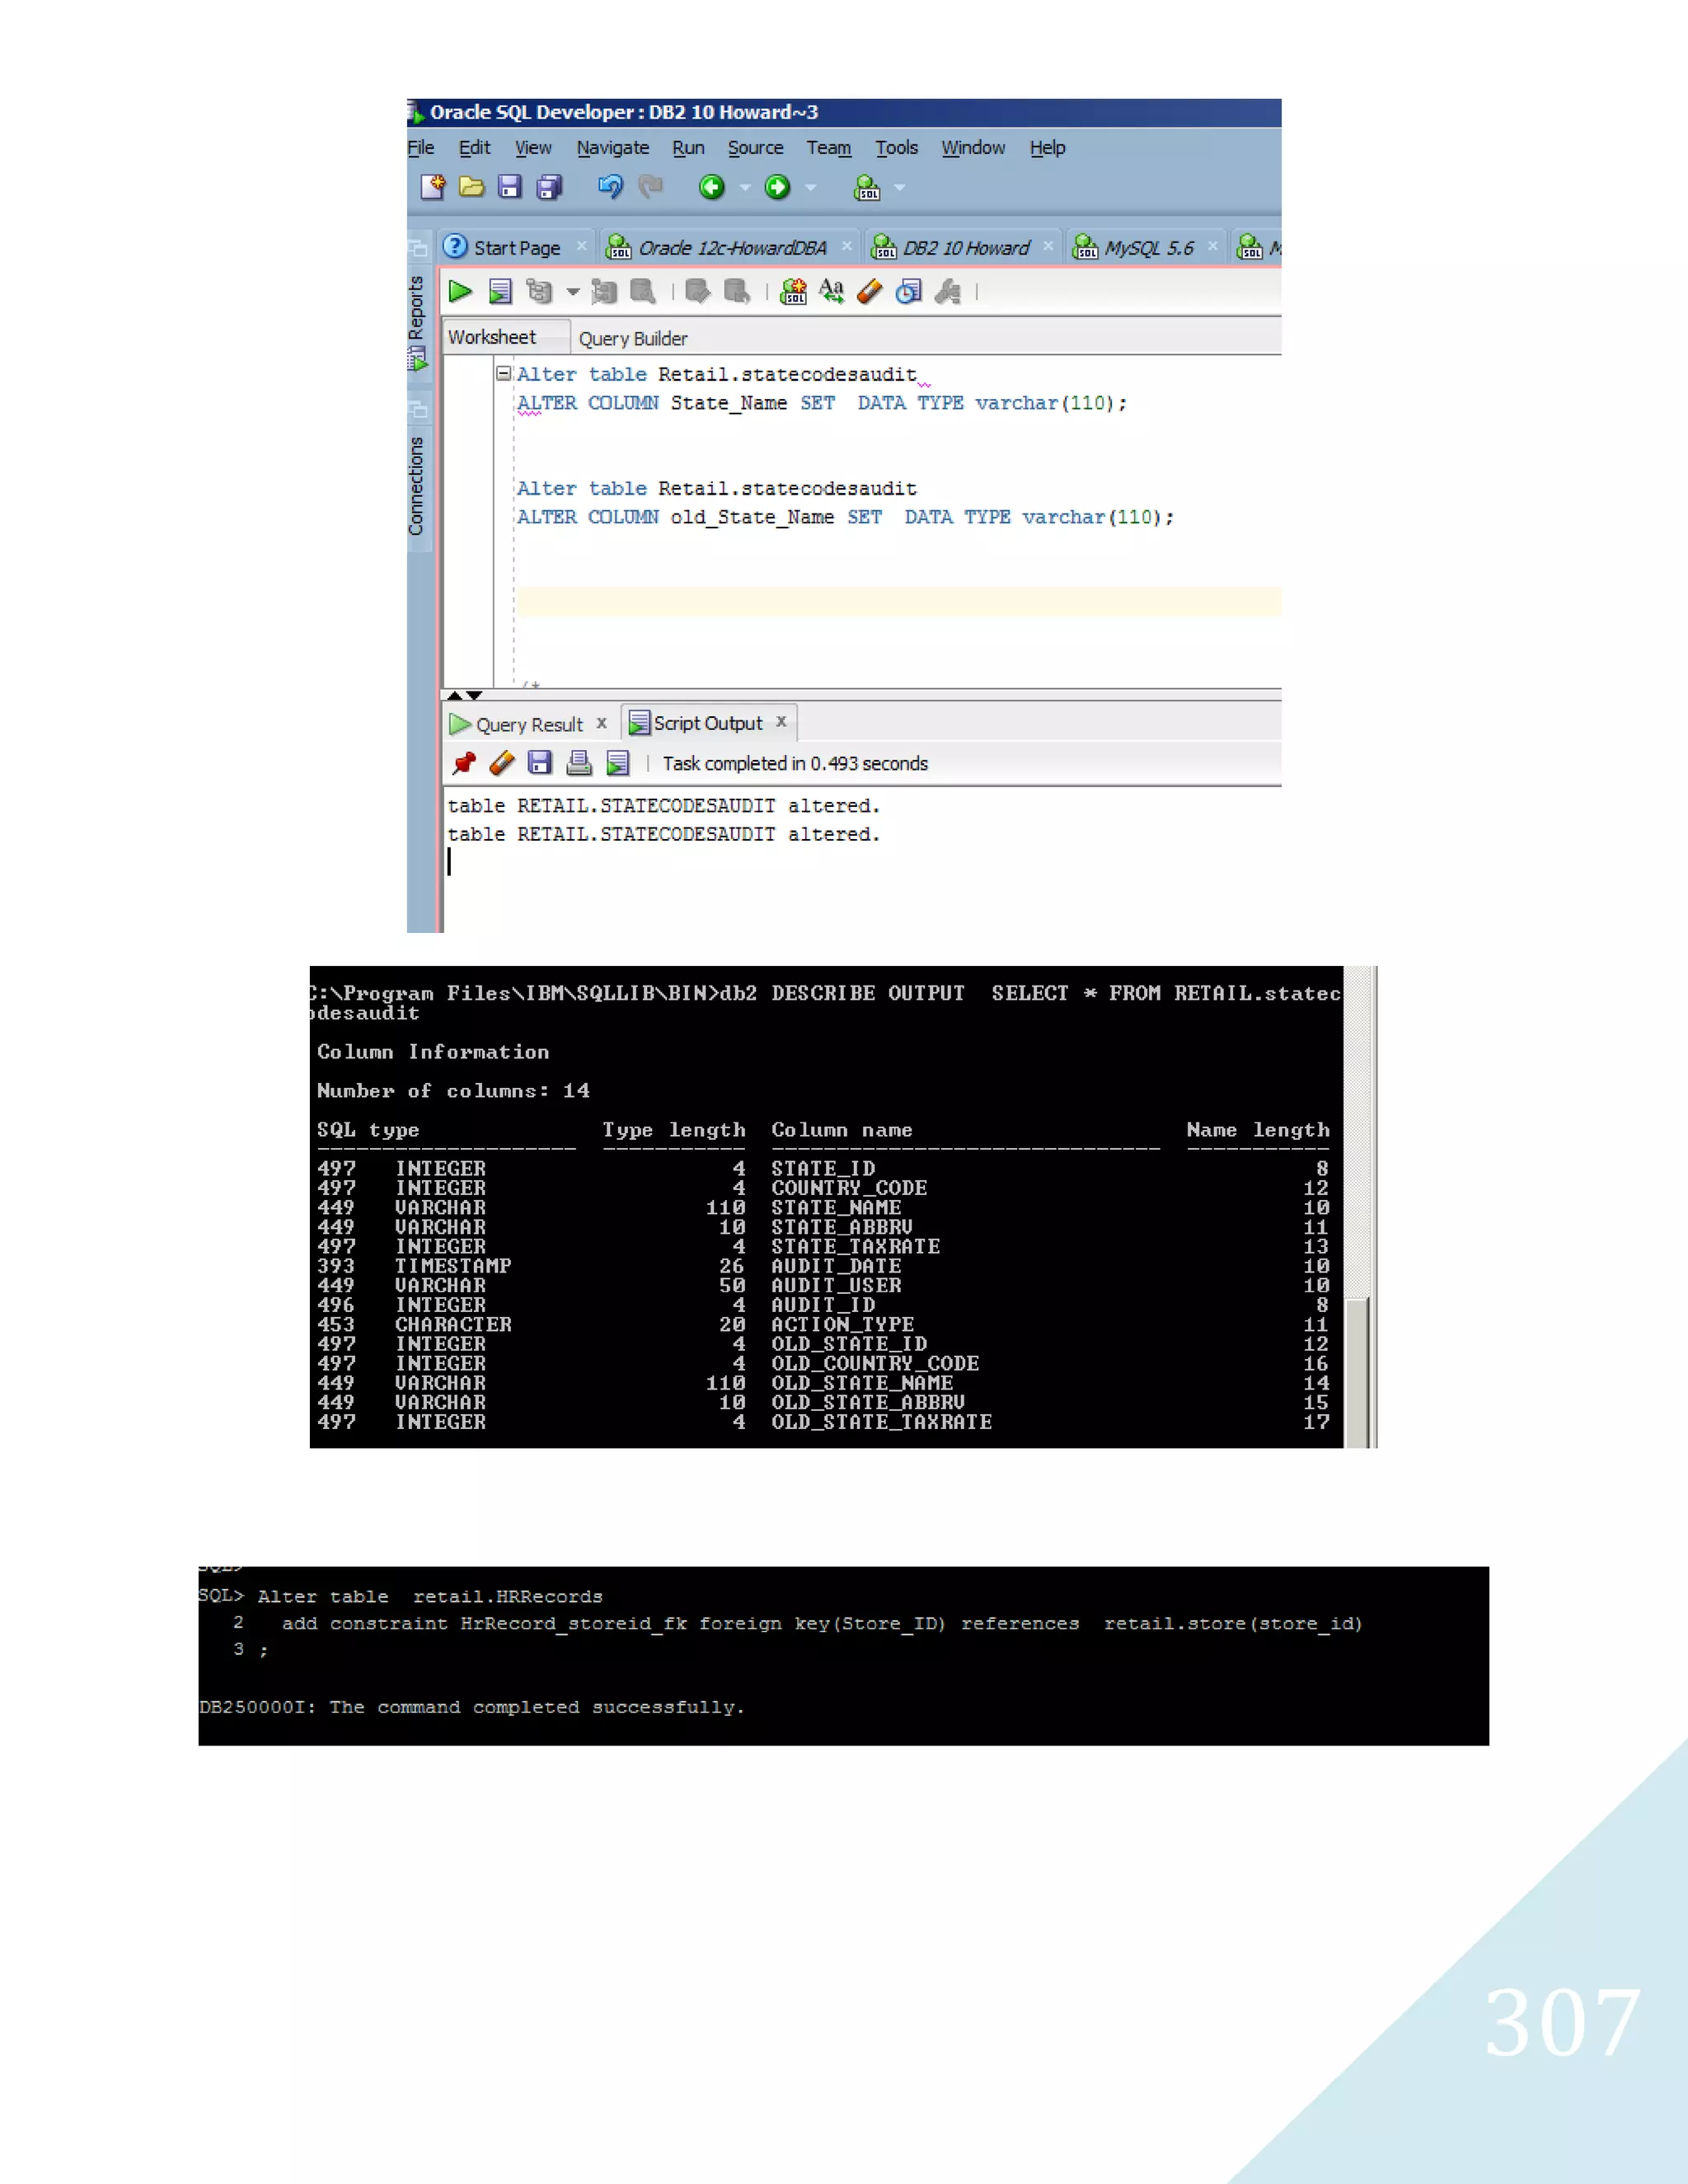Open the Run menu
The width and height of the screenshot is (1688, 2184).
coord(688,147)
